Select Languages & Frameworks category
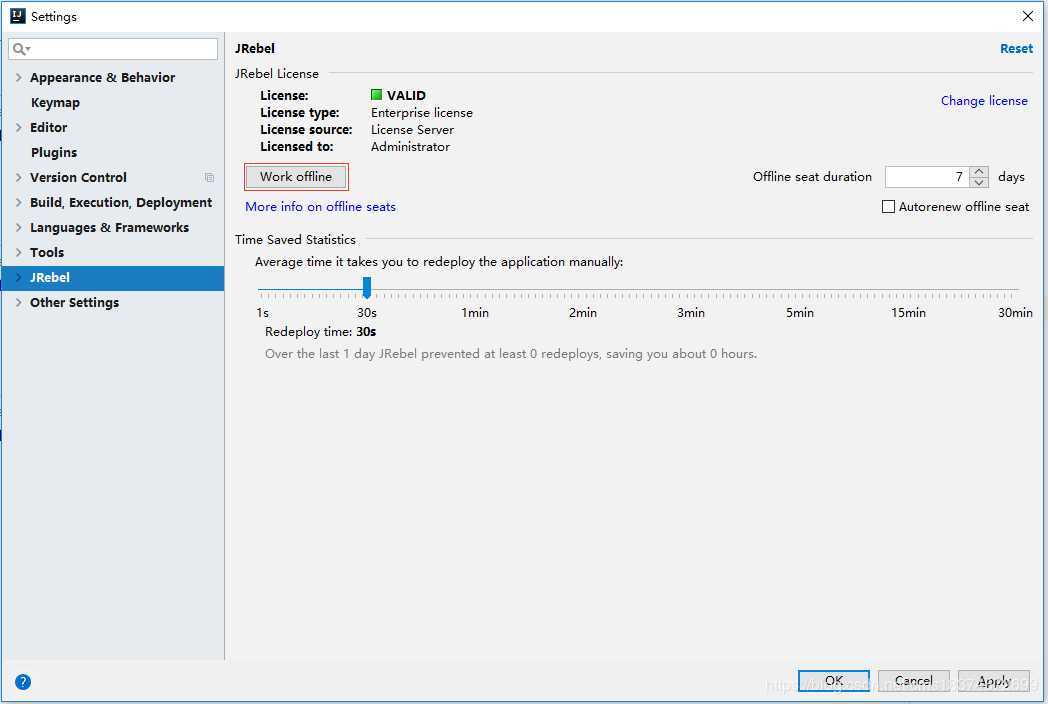This screenshot has width=1048, height=704. pos(110,227)
